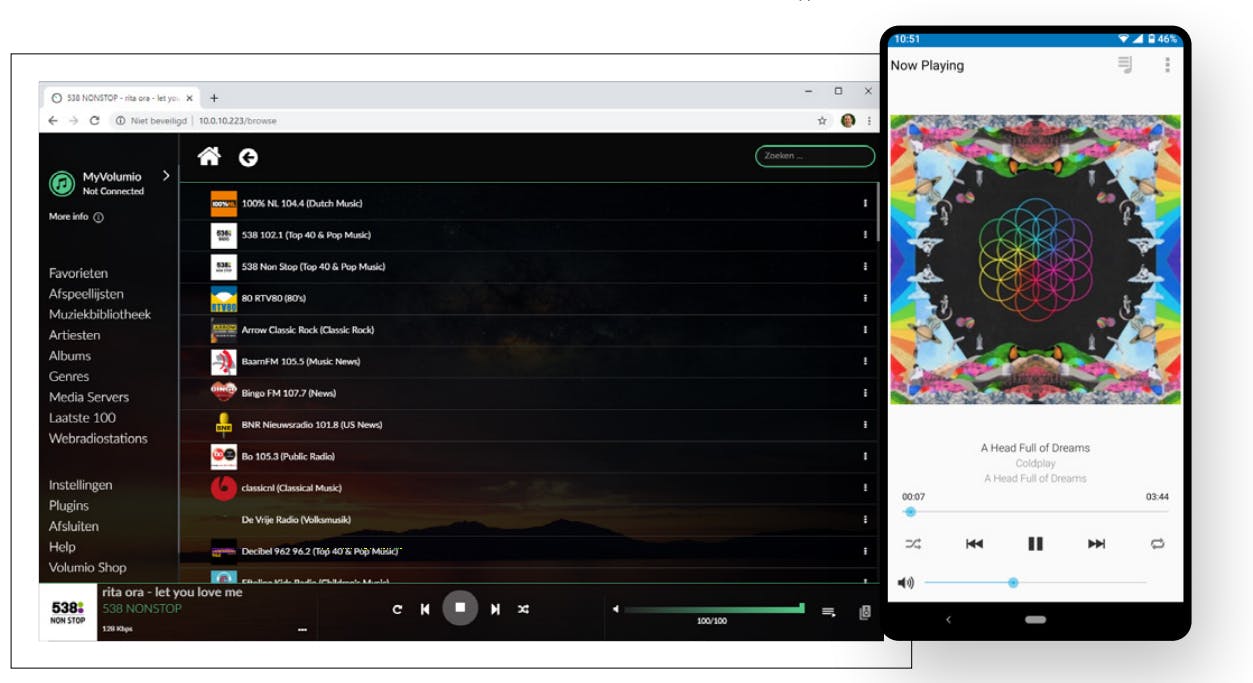Expand the MyVolumio chevron arrow
Screen dimensions: 1253x683
pyautogui.click(x=166, y=176)
